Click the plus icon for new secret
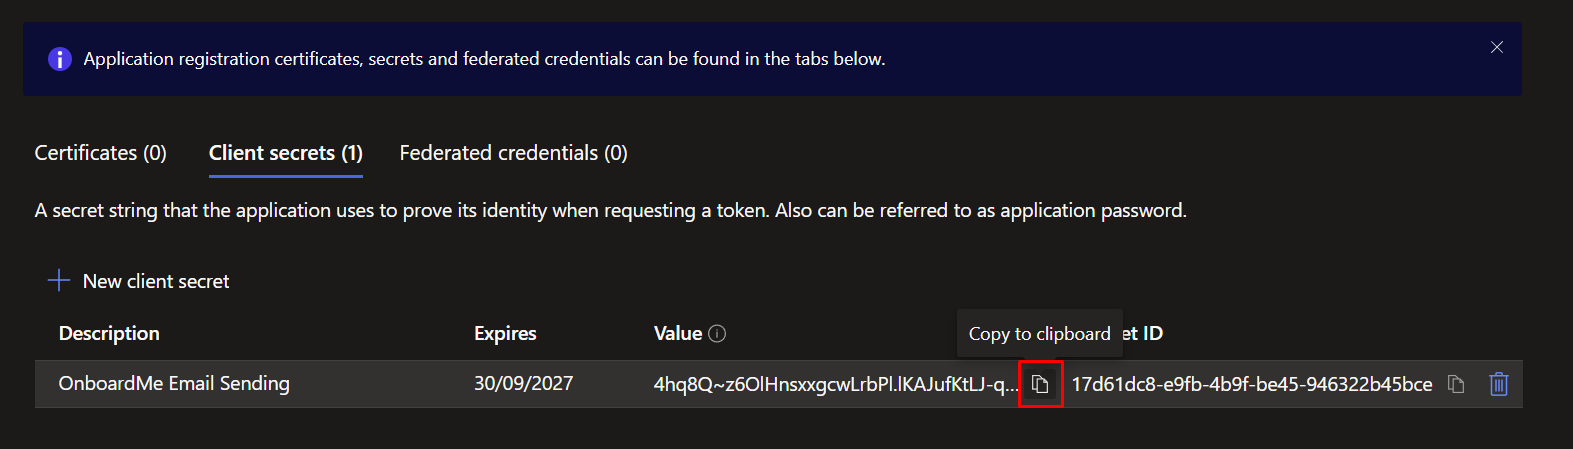This screenshot has width=1573, height=449. coord(59,281)
